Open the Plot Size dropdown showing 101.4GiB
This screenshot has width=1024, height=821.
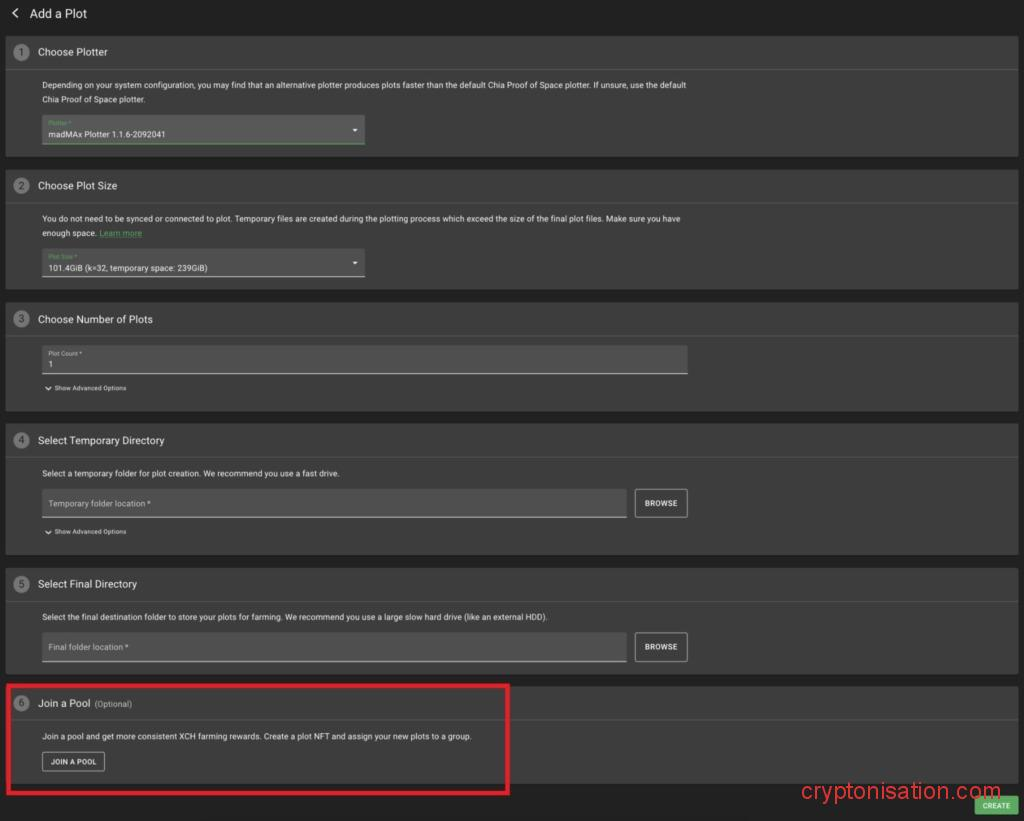pyautogui.click(x=203, y=263)
